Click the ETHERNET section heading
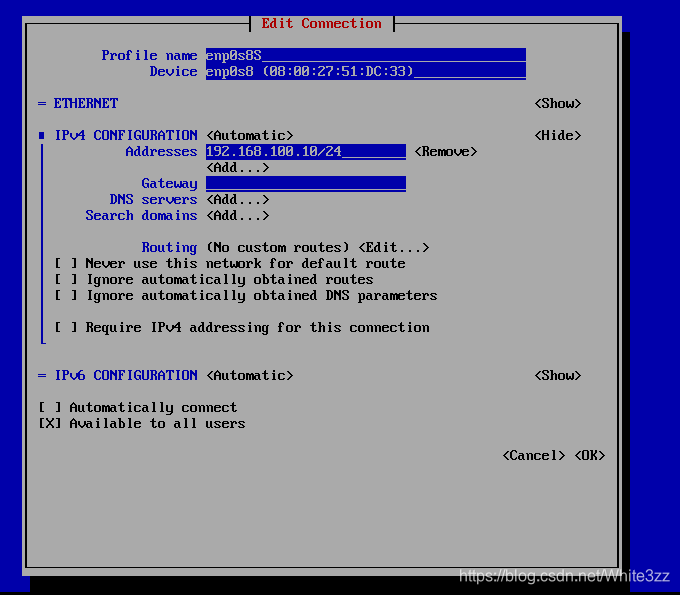 pyautogui.click(x=85, y=104)
